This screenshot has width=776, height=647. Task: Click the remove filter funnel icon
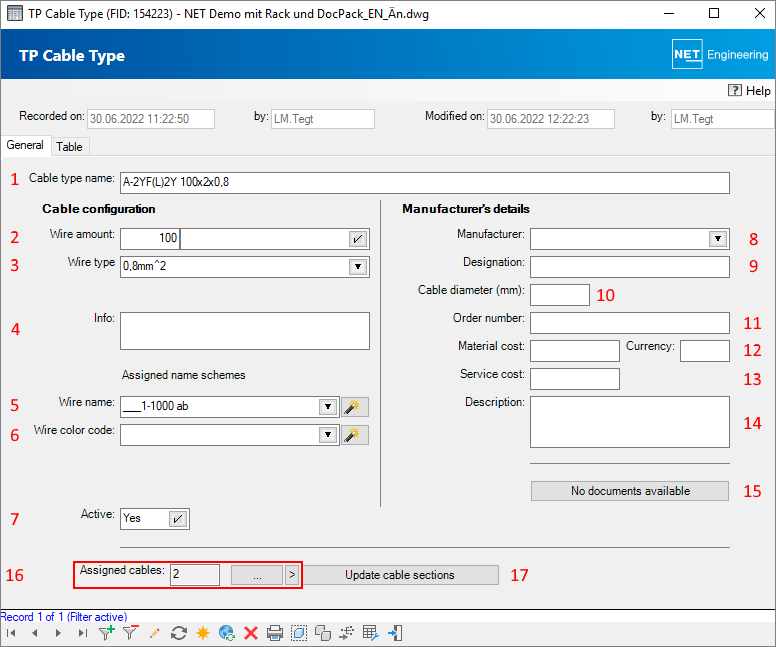[131, 633]
